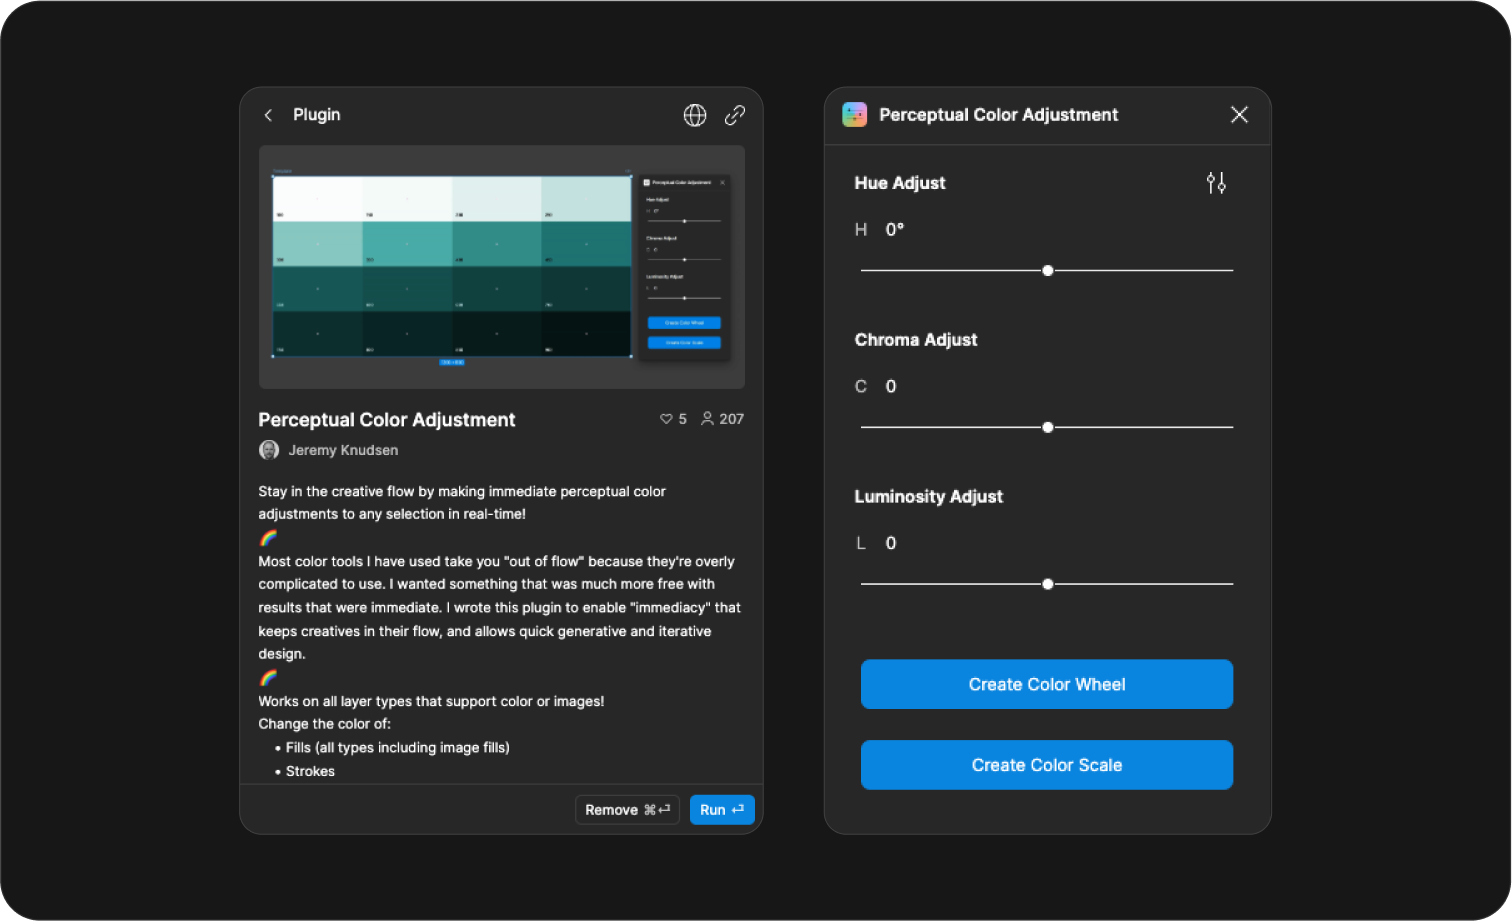Click the Chroma value field showing 0
1512x921 pixels.
(891, 387)
